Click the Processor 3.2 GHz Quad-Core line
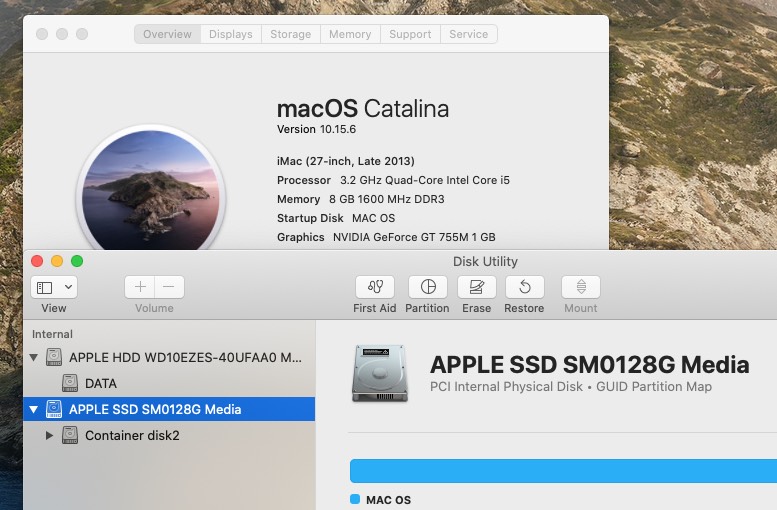 point(393,180)
